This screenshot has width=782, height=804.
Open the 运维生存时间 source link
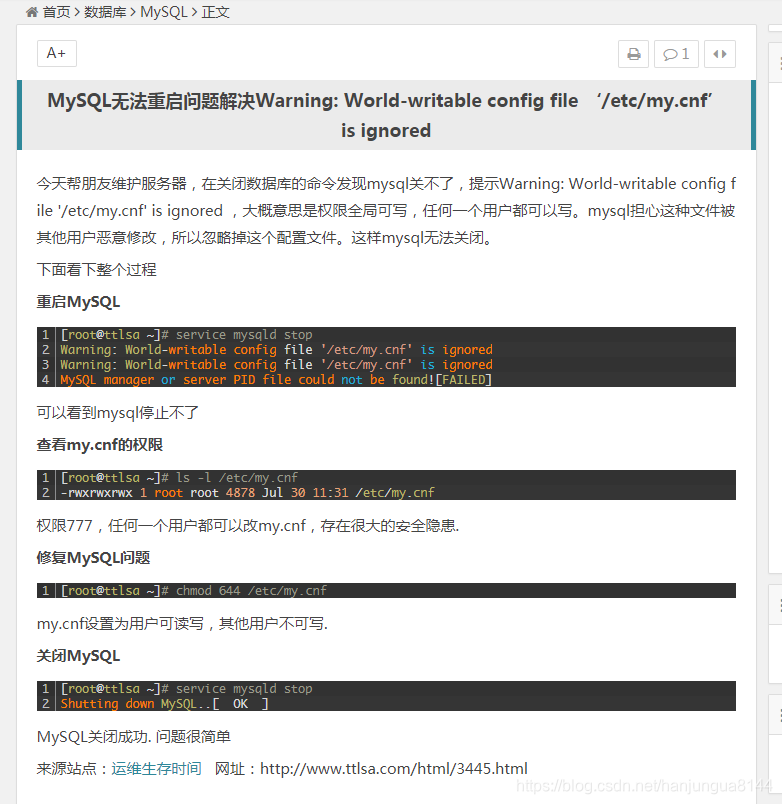coord(156,769)
